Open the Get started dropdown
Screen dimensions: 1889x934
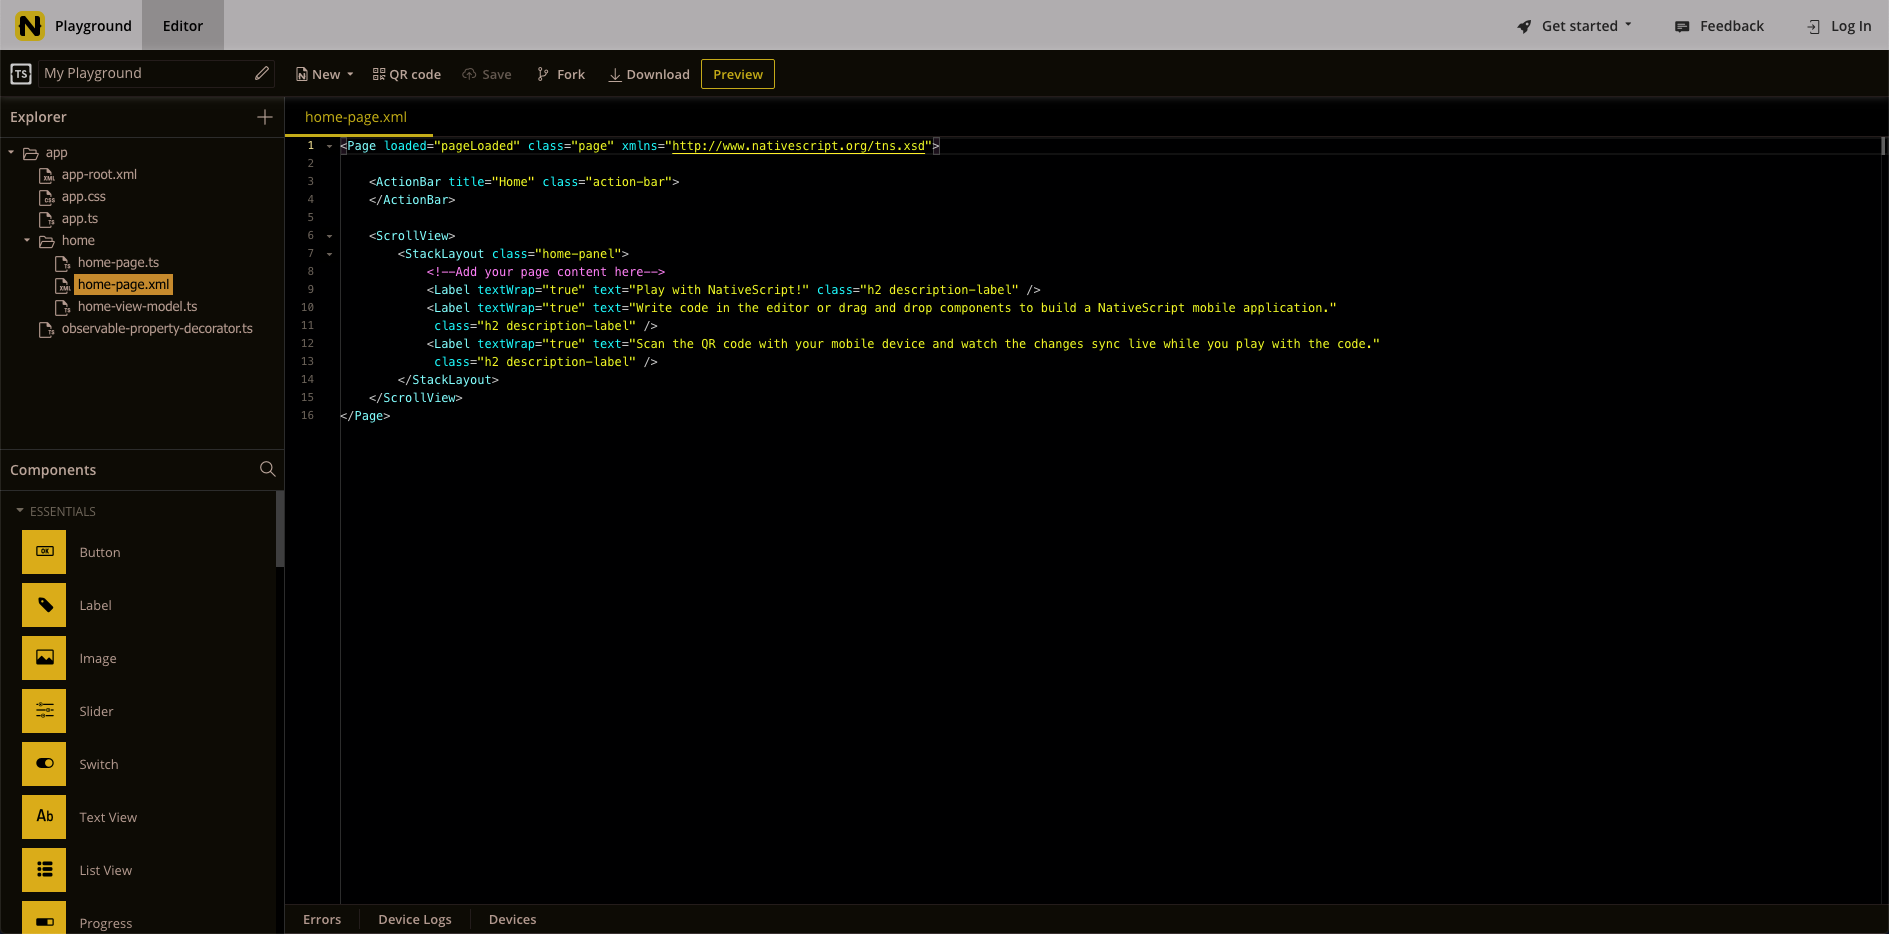[x=1574, y=26]
